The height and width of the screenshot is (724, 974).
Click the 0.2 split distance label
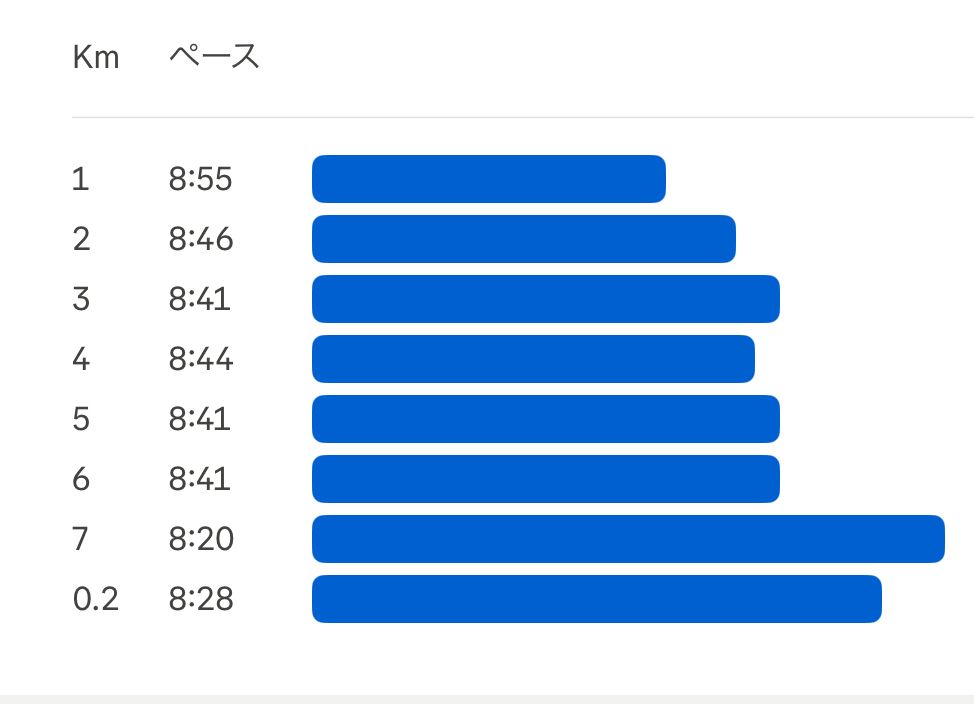[x=96, y=599]
